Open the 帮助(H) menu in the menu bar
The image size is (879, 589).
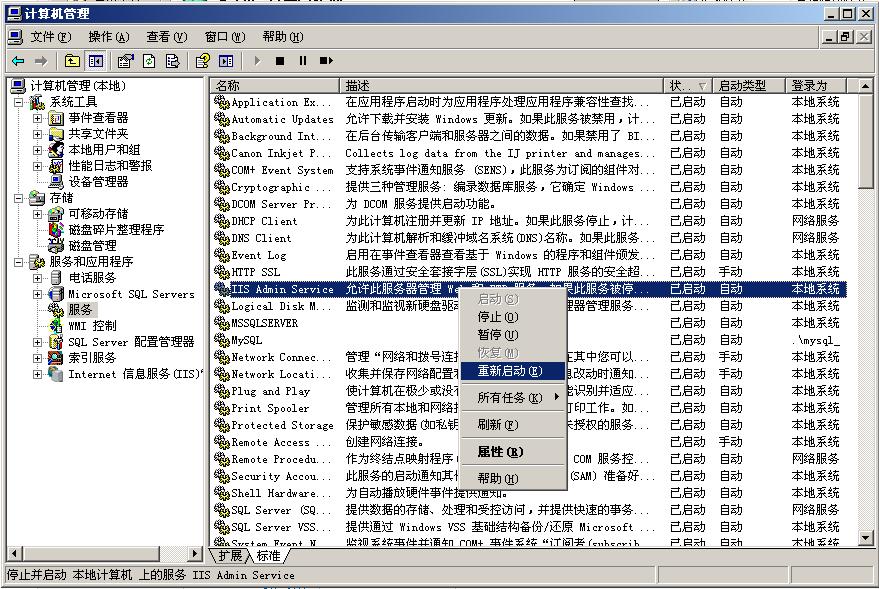point(283,37)
